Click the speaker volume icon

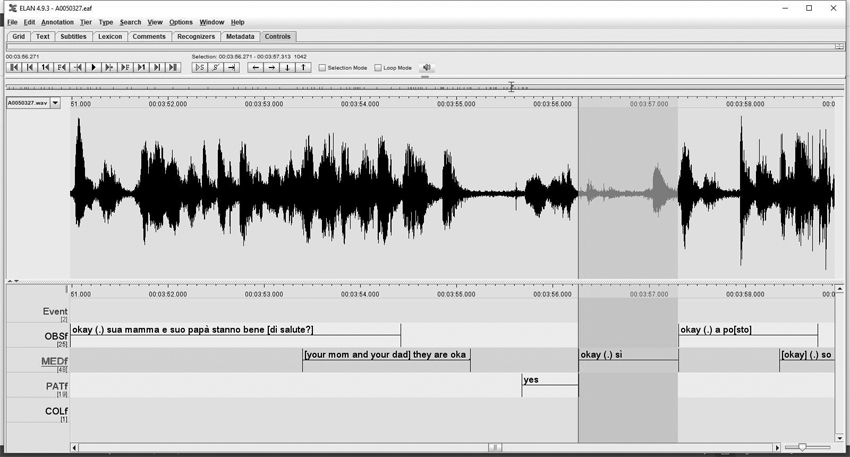click(427, 67)
